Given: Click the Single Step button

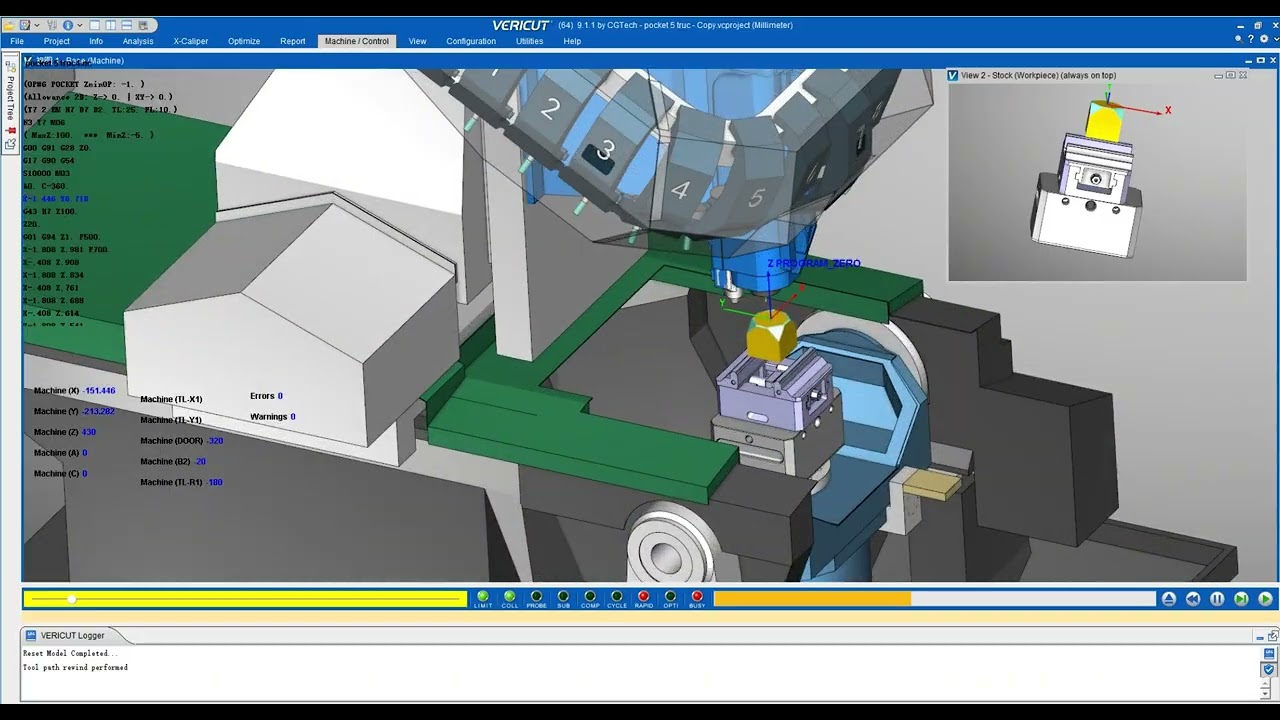Looking at the screenshot, I should coord(1241,599).
